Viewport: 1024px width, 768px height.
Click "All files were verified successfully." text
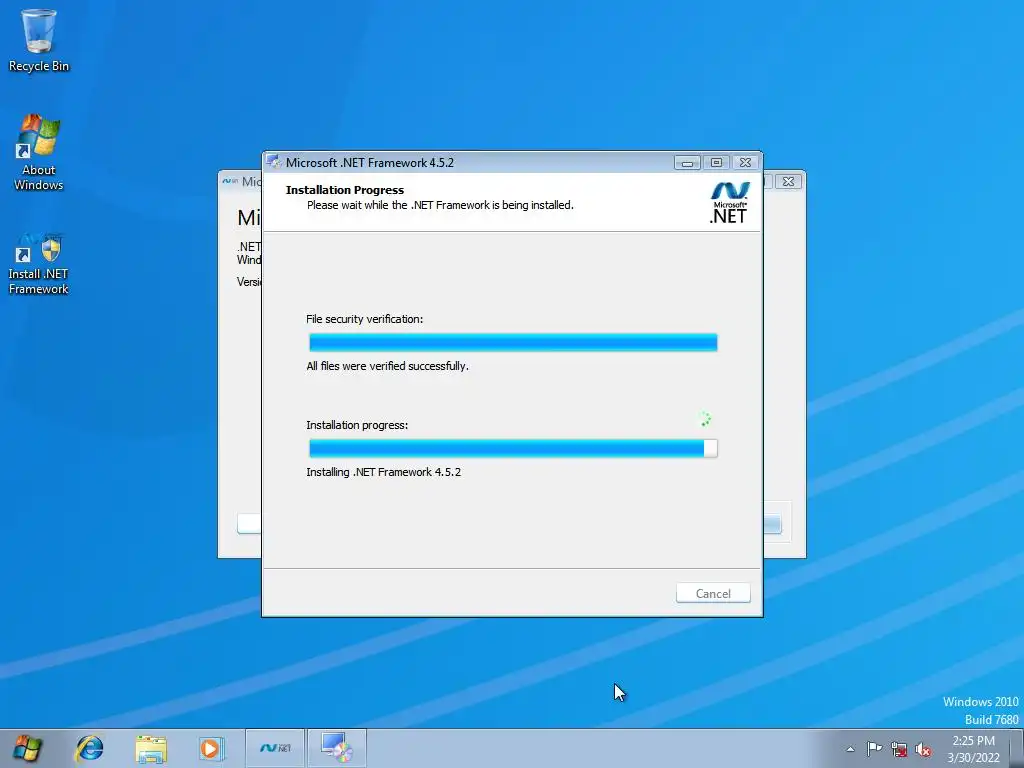(x=387, y=366)
